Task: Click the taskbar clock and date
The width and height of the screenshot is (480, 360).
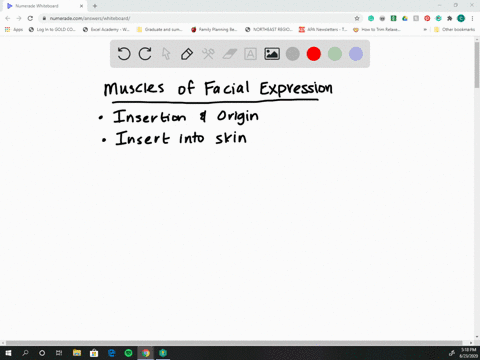Action: (468, 353)
